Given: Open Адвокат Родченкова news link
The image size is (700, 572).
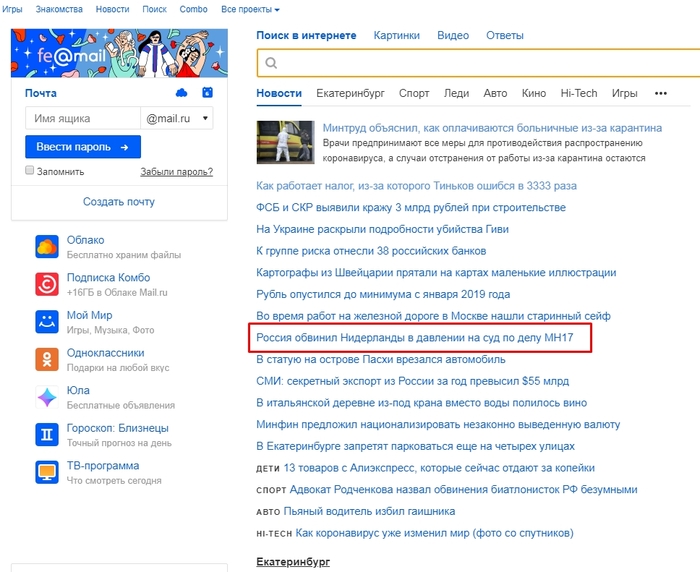Looking at the screenshot, I should (463, 490).
